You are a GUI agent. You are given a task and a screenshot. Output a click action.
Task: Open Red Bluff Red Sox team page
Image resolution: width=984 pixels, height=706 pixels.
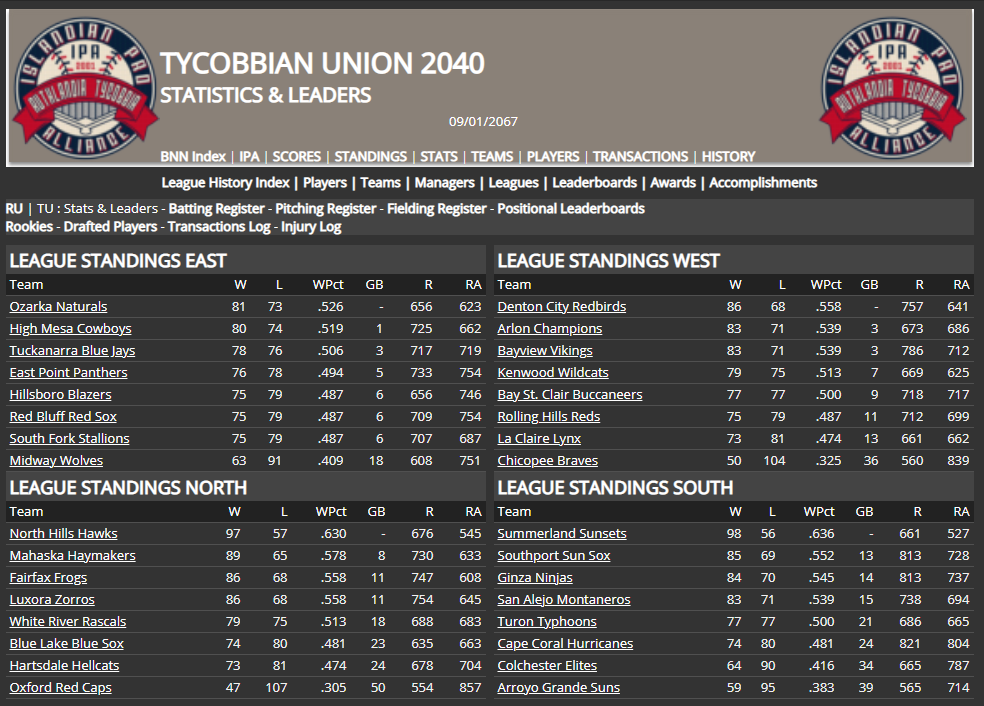pyautogui.click(x=63, y=417)
